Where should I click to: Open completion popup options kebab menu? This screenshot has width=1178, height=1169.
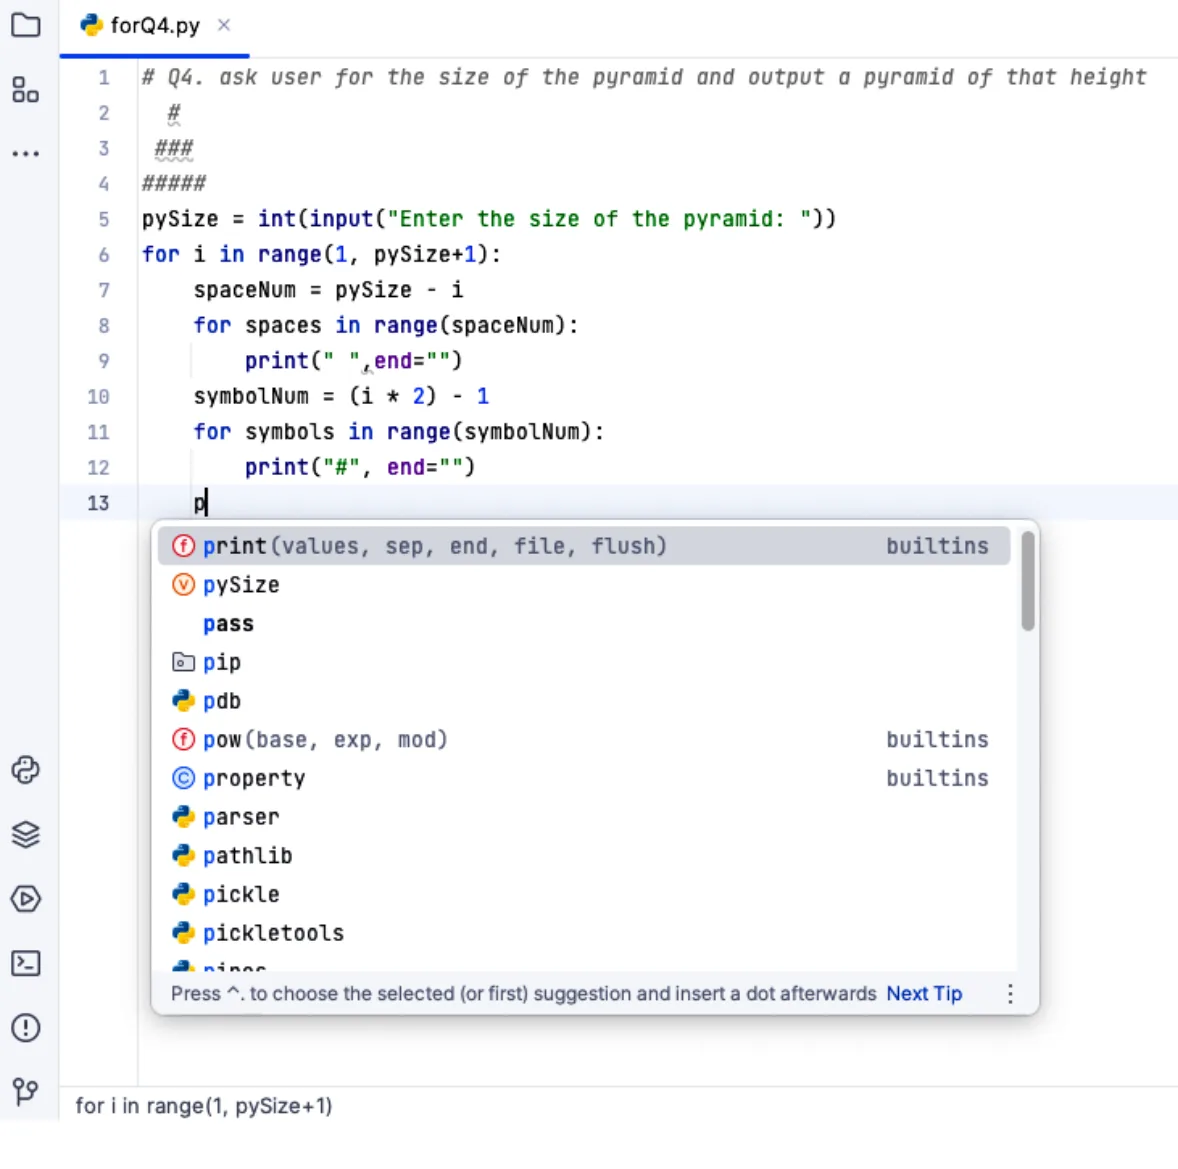pos(1010,994)
